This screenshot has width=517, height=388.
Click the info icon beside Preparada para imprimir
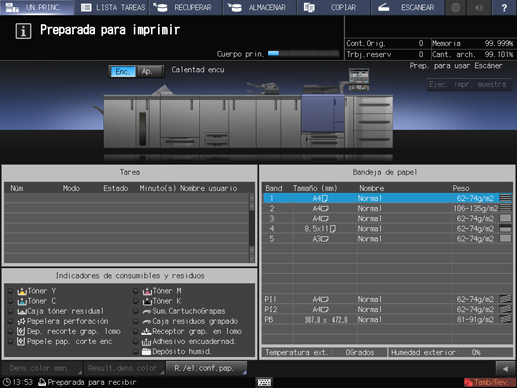(x=23, y=31)
